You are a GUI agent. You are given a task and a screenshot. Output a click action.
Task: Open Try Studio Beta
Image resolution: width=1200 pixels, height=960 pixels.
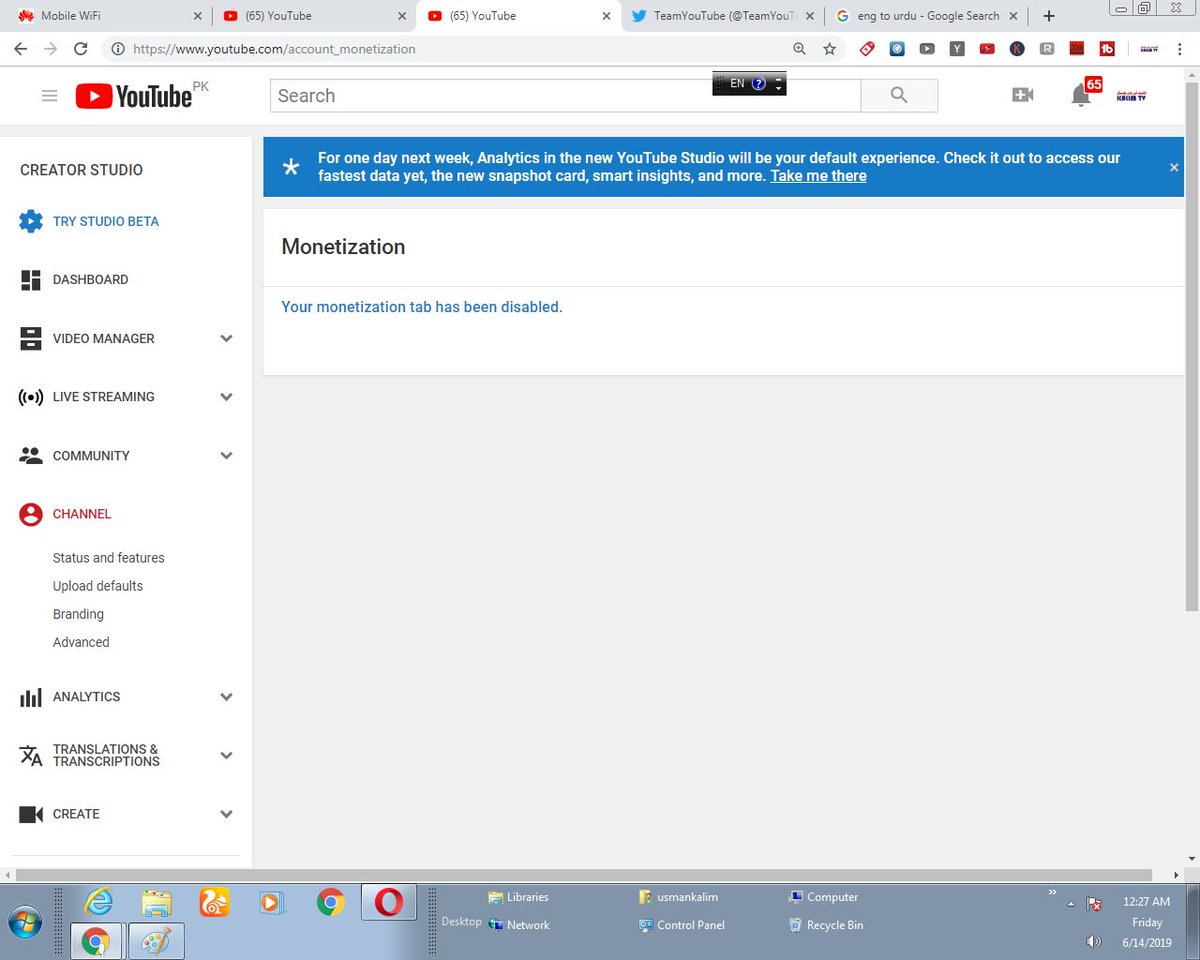(x=106, y=221)
